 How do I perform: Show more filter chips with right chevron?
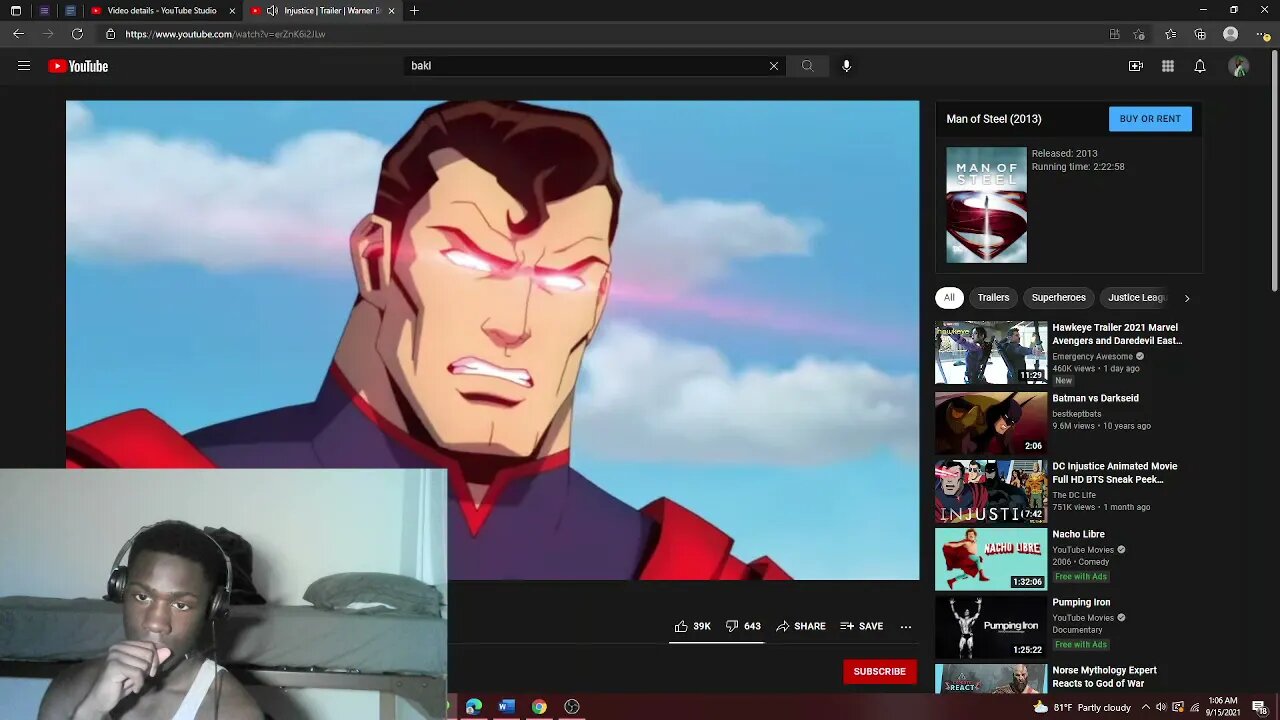point(1187,298)
